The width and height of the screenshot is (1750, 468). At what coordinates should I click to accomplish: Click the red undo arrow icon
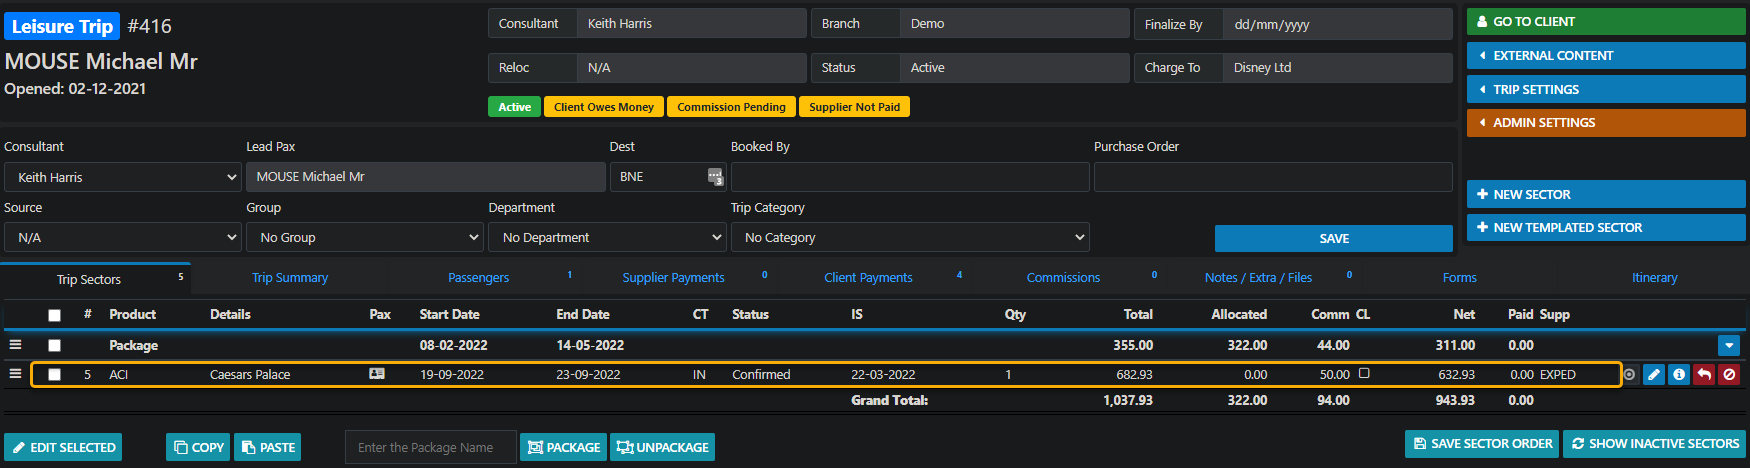click(x=1704, y=374)
